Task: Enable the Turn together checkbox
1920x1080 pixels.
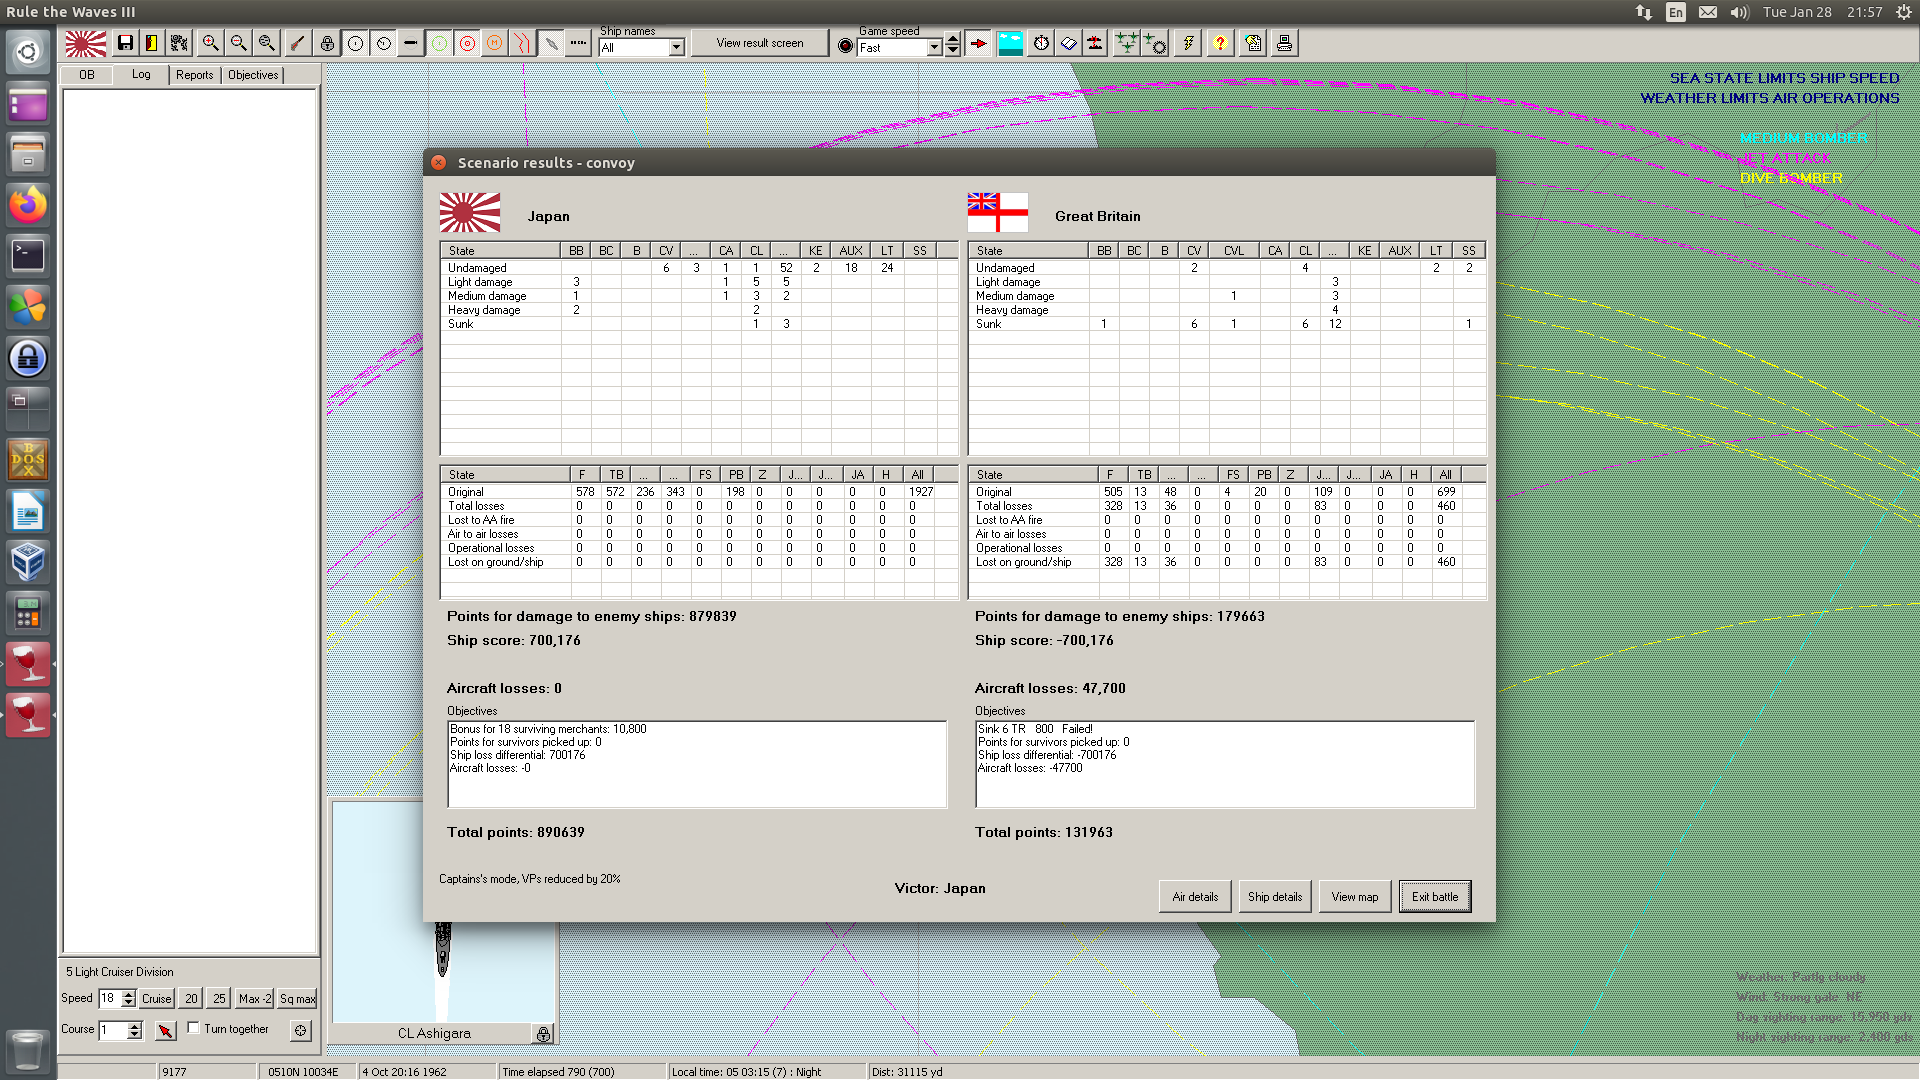Action: (193, 1028)
